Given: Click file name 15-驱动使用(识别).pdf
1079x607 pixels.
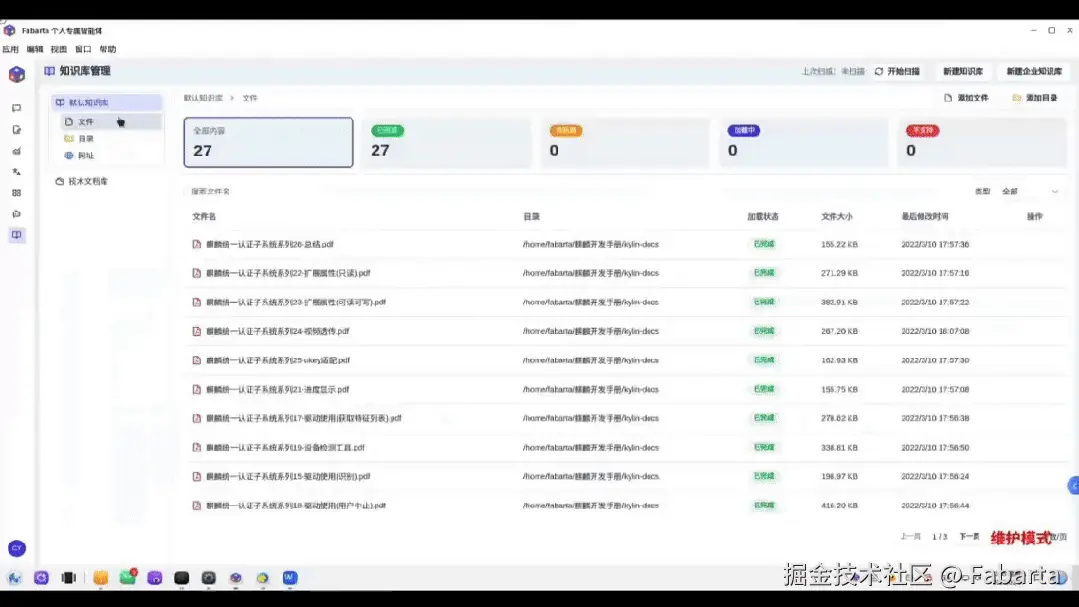Looking at the screenshot, I should click(288, 476).
